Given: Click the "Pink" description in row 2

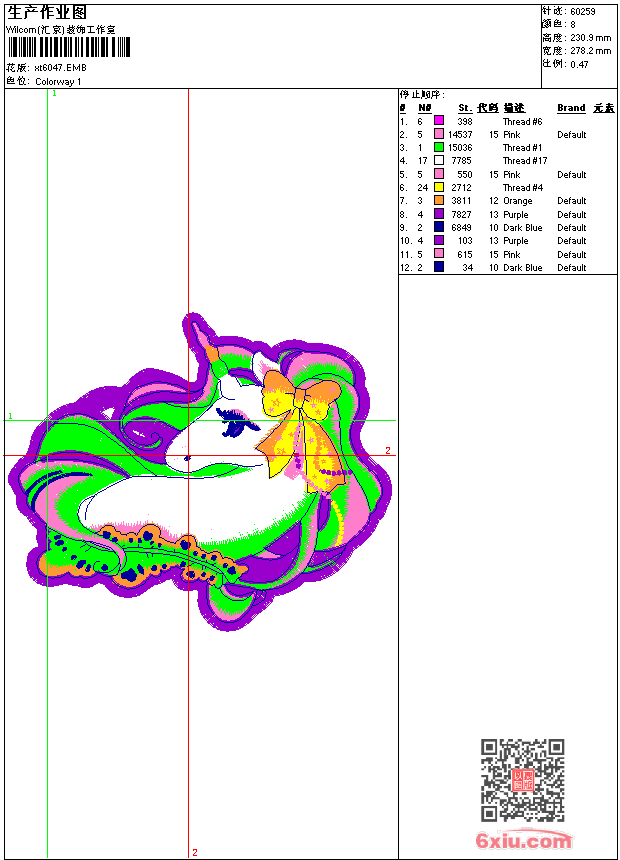Looking at the screenshot, I should click(511, 135).
